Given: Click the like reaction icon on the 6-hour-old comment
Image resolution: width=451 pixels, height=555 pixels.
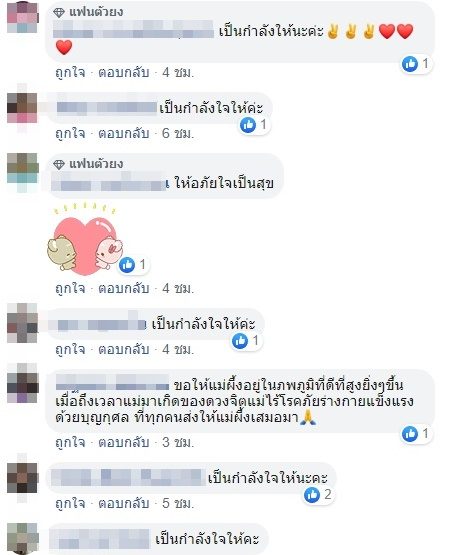Looking at the screenshot, I should coord(248,125).
